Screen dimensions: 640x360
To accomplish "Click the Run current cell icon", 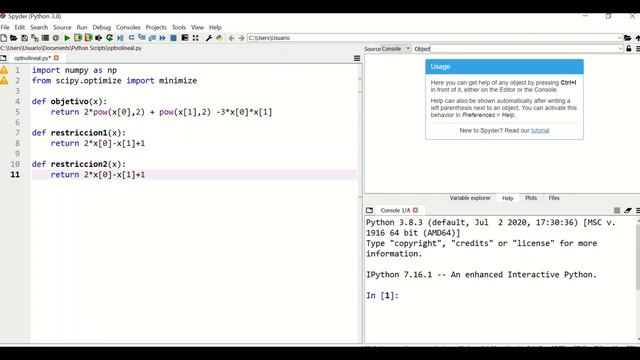I will point(78,38).
